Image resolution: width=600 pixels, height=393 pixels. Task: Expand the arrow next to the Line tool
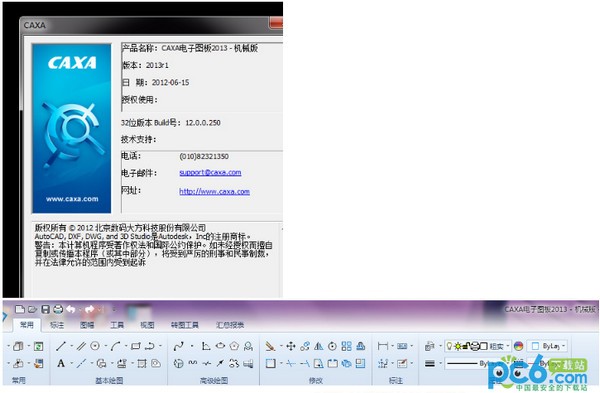point(71,346)
